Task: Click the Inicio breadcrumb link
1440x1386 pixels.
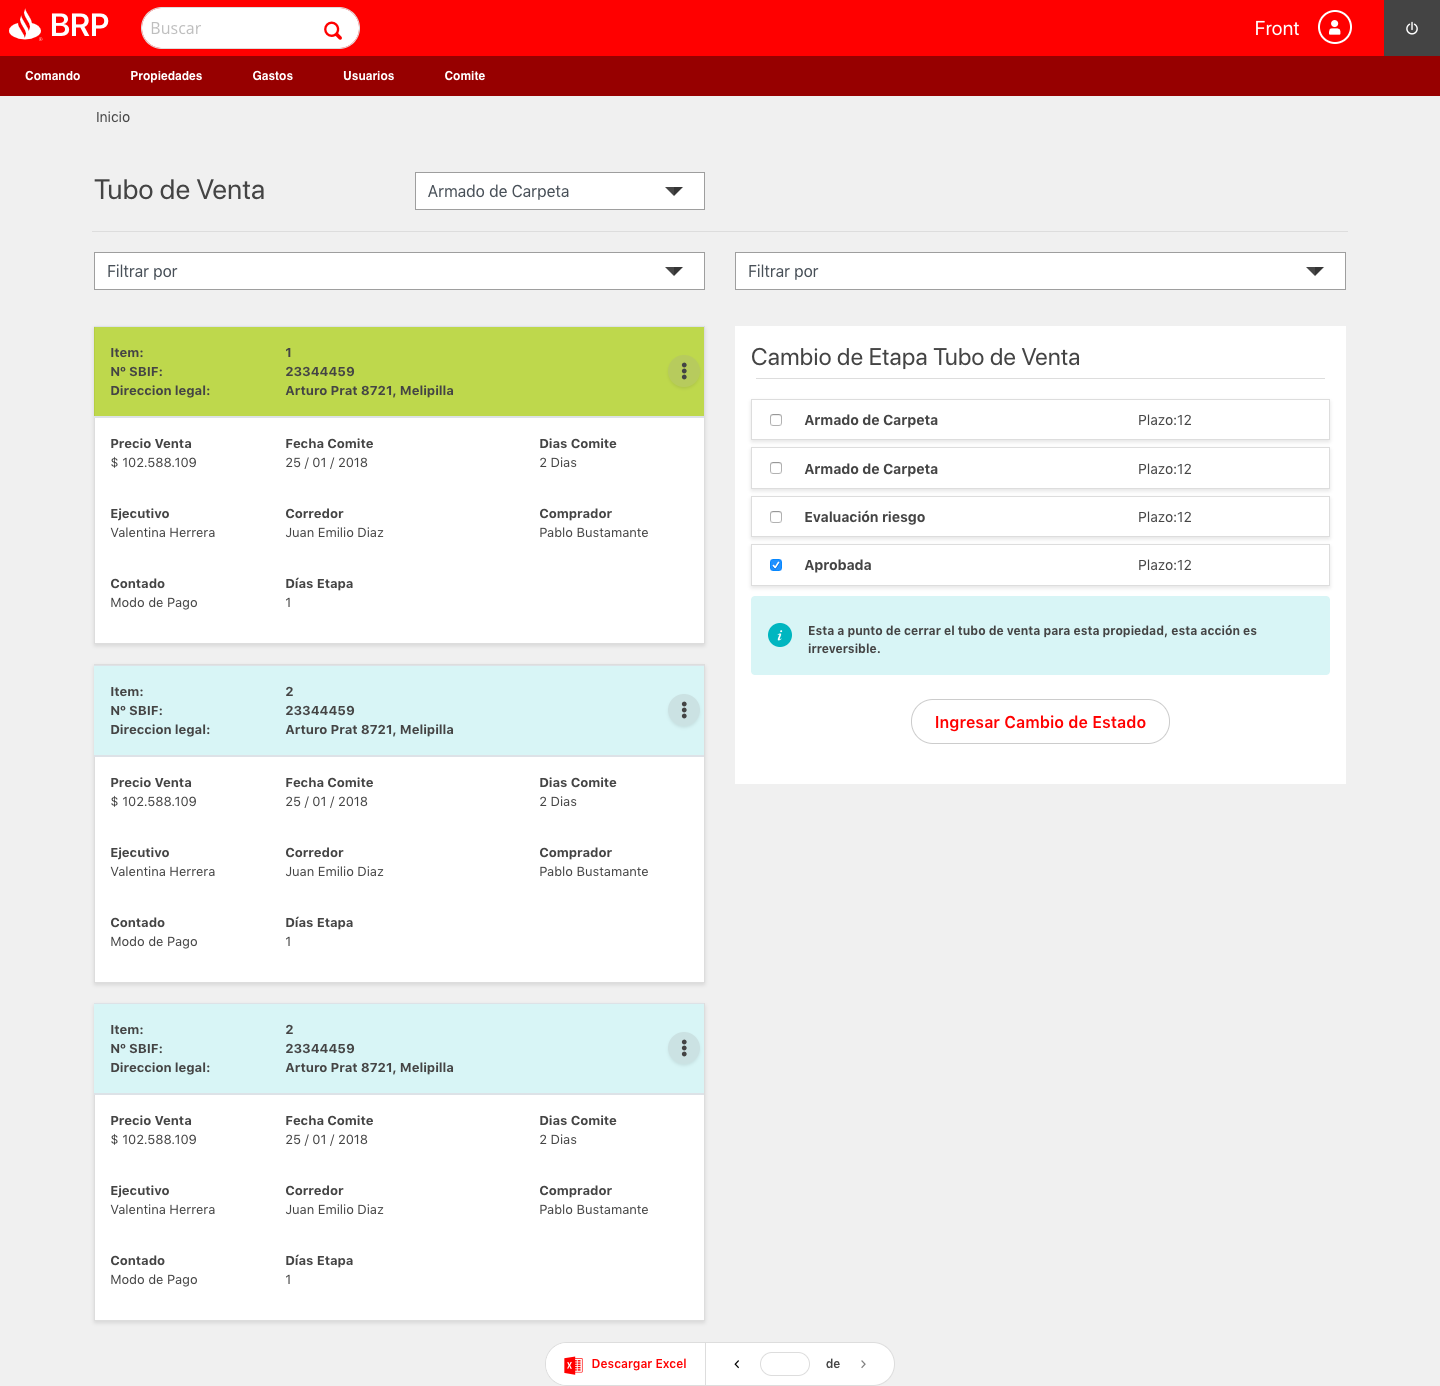Action: click(x=113, y=117)
